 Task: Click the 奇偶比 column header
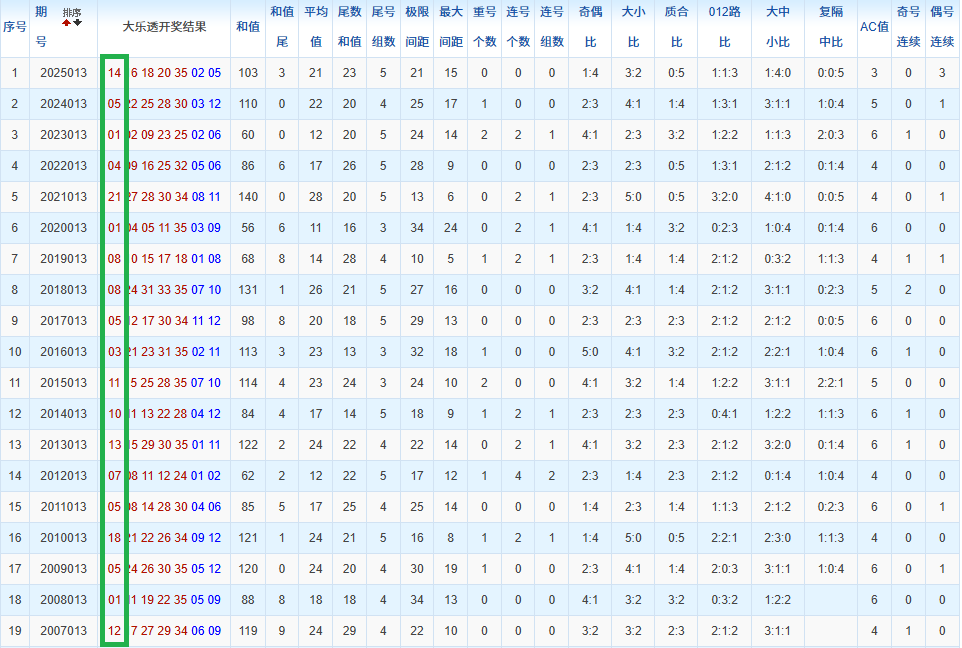coord(590,27)
